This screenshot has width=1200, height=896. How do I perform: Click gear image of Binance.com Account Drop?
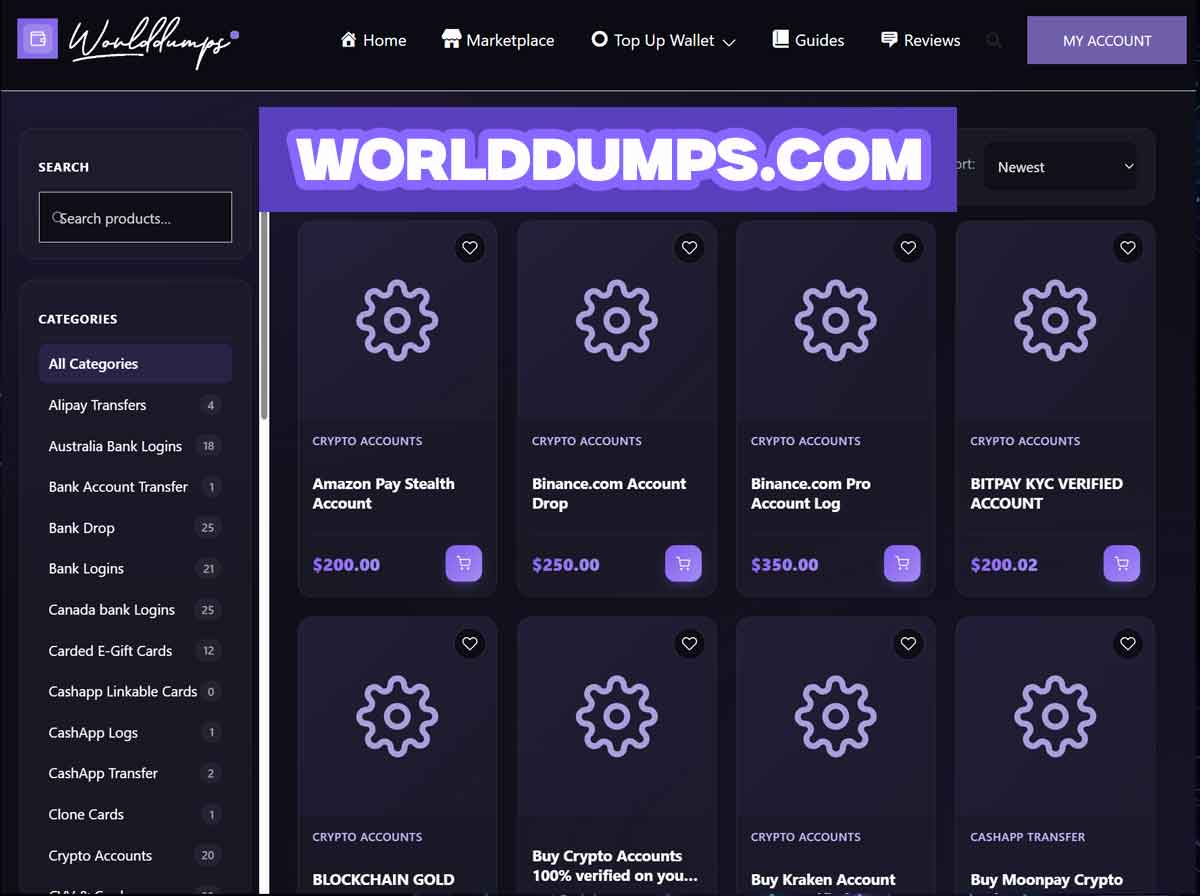coord(616,320)
